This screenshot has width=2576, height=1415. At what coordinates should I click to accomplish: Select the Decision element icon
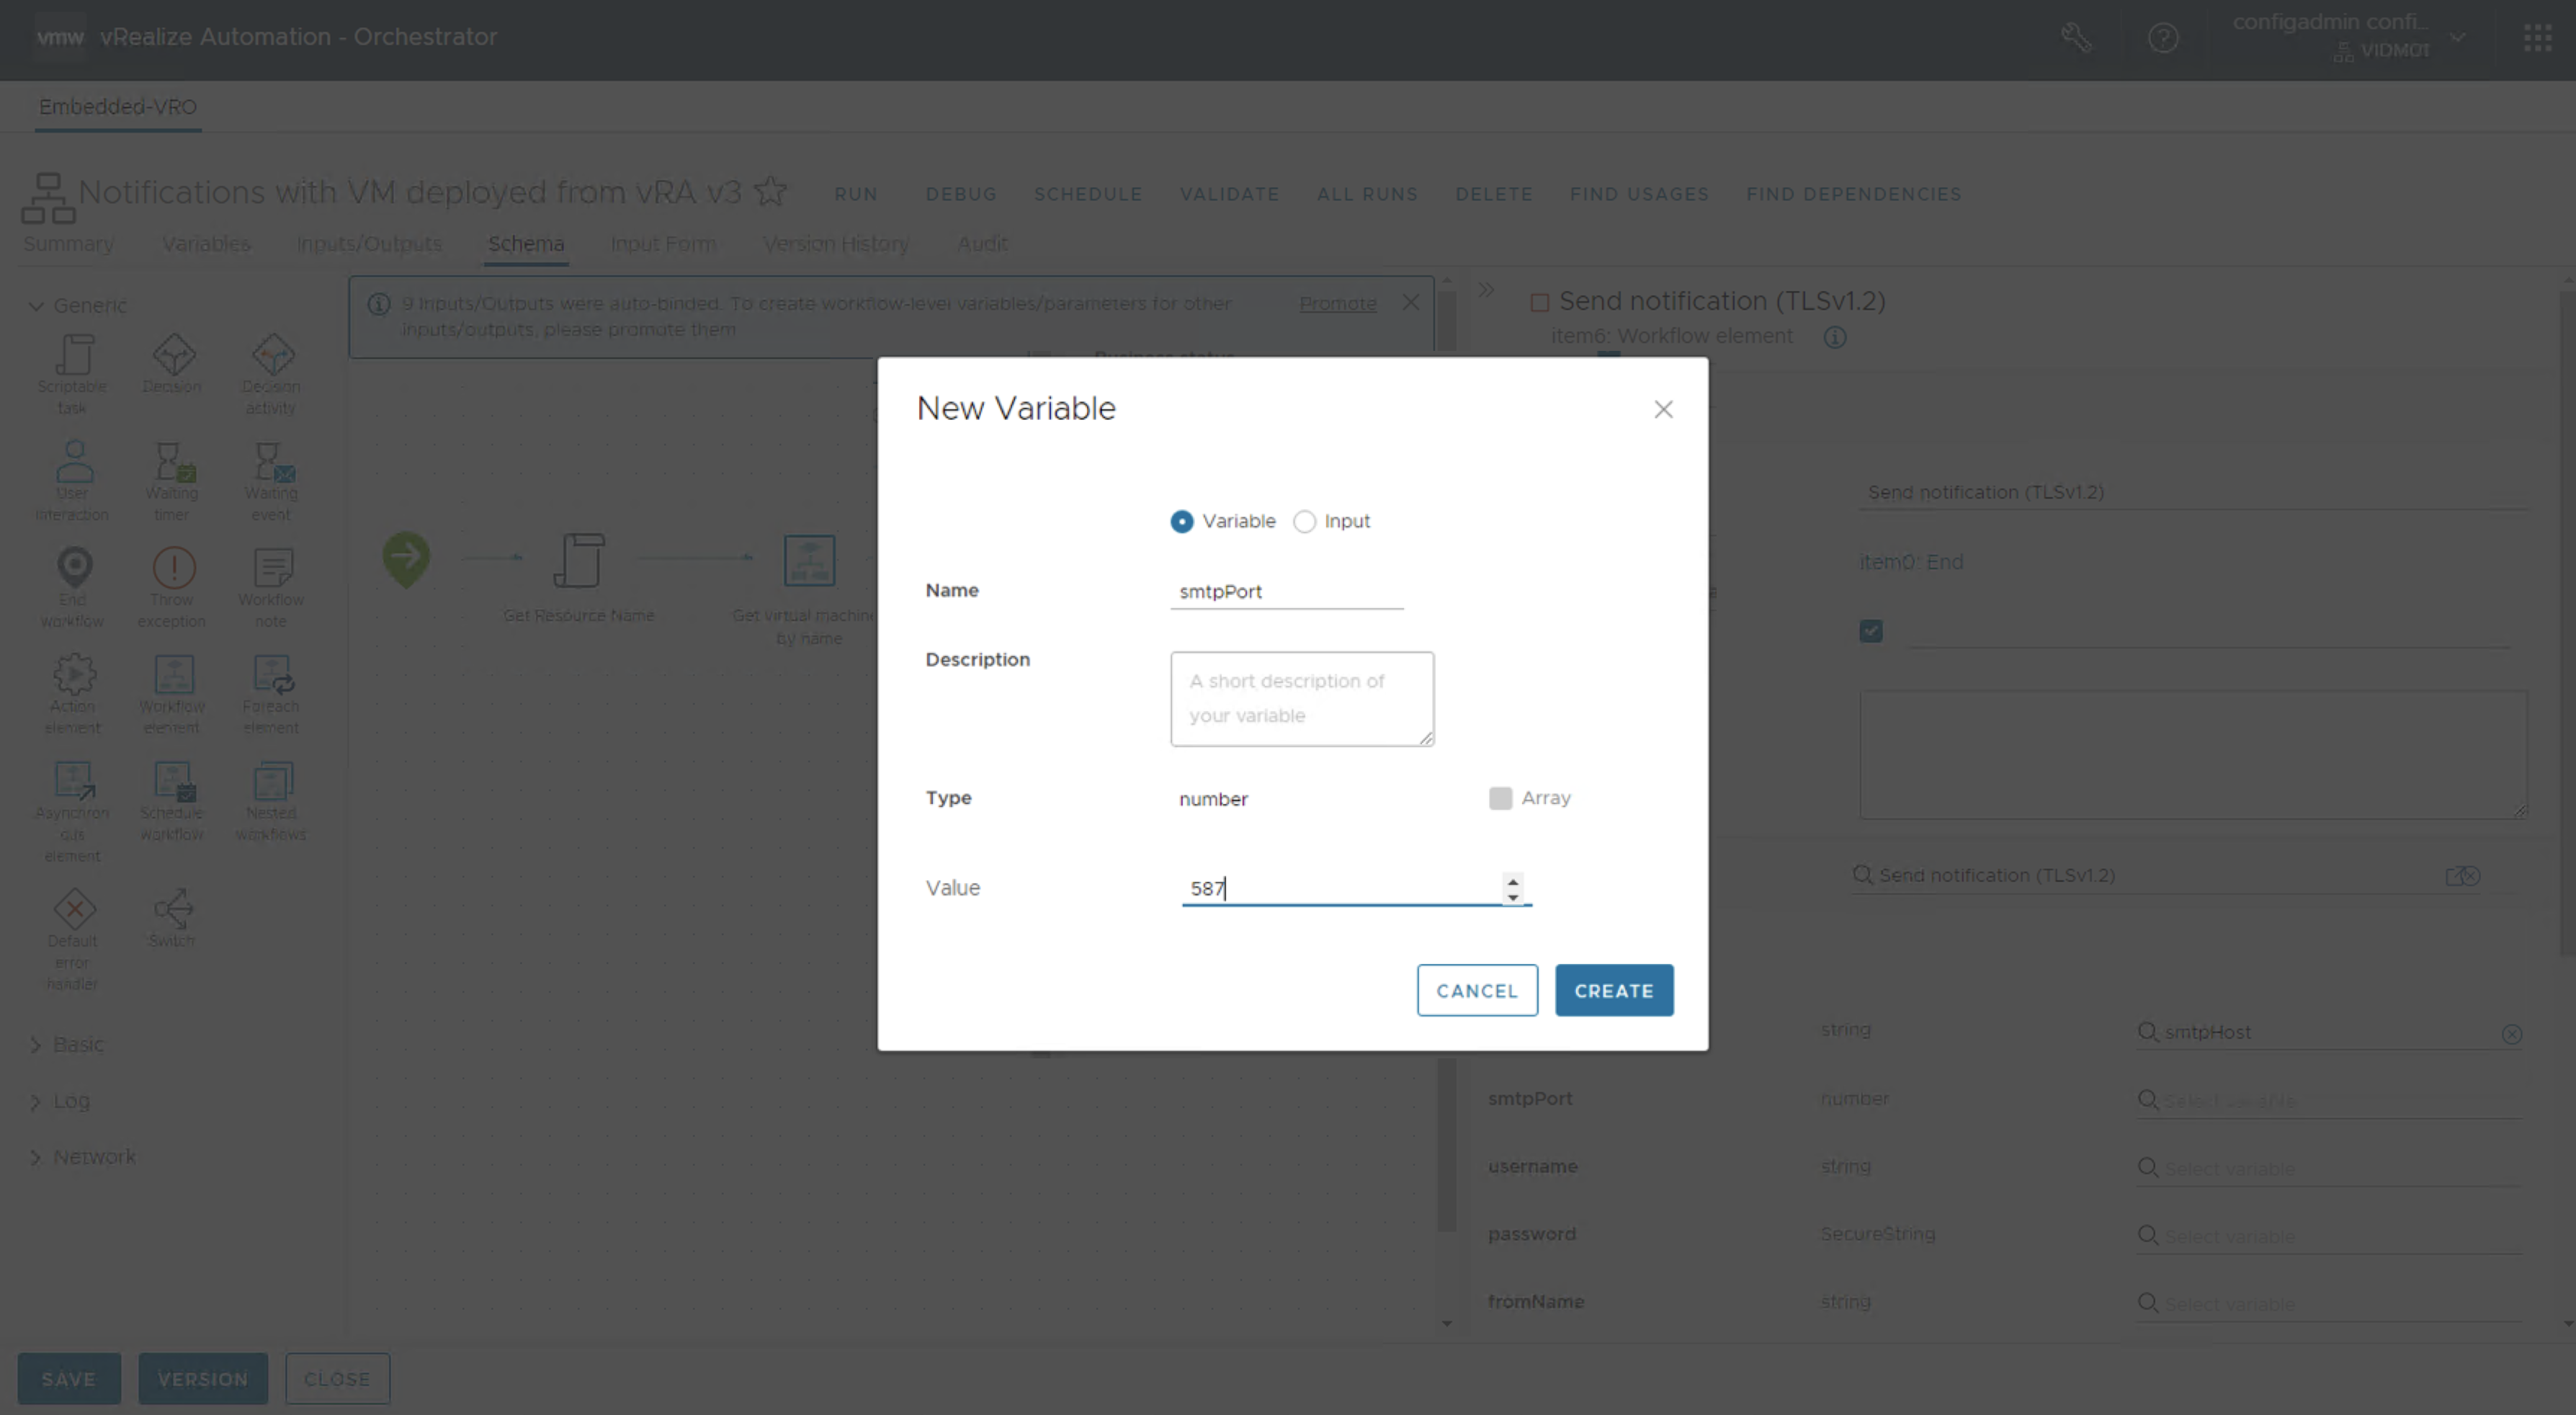pos(173,356)
